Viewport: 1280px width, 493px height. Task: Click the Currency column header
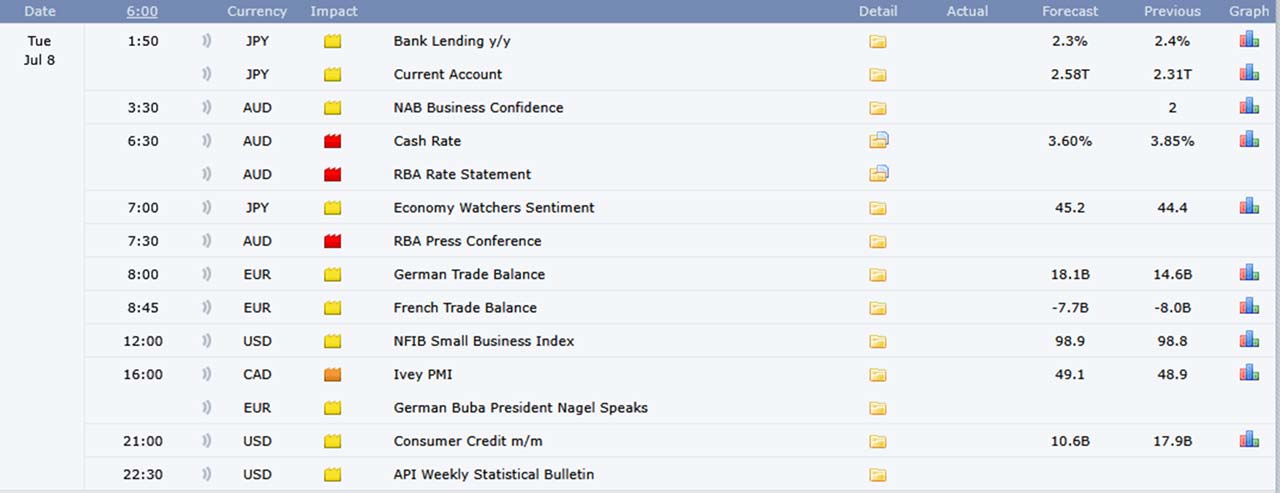(257, 11)
